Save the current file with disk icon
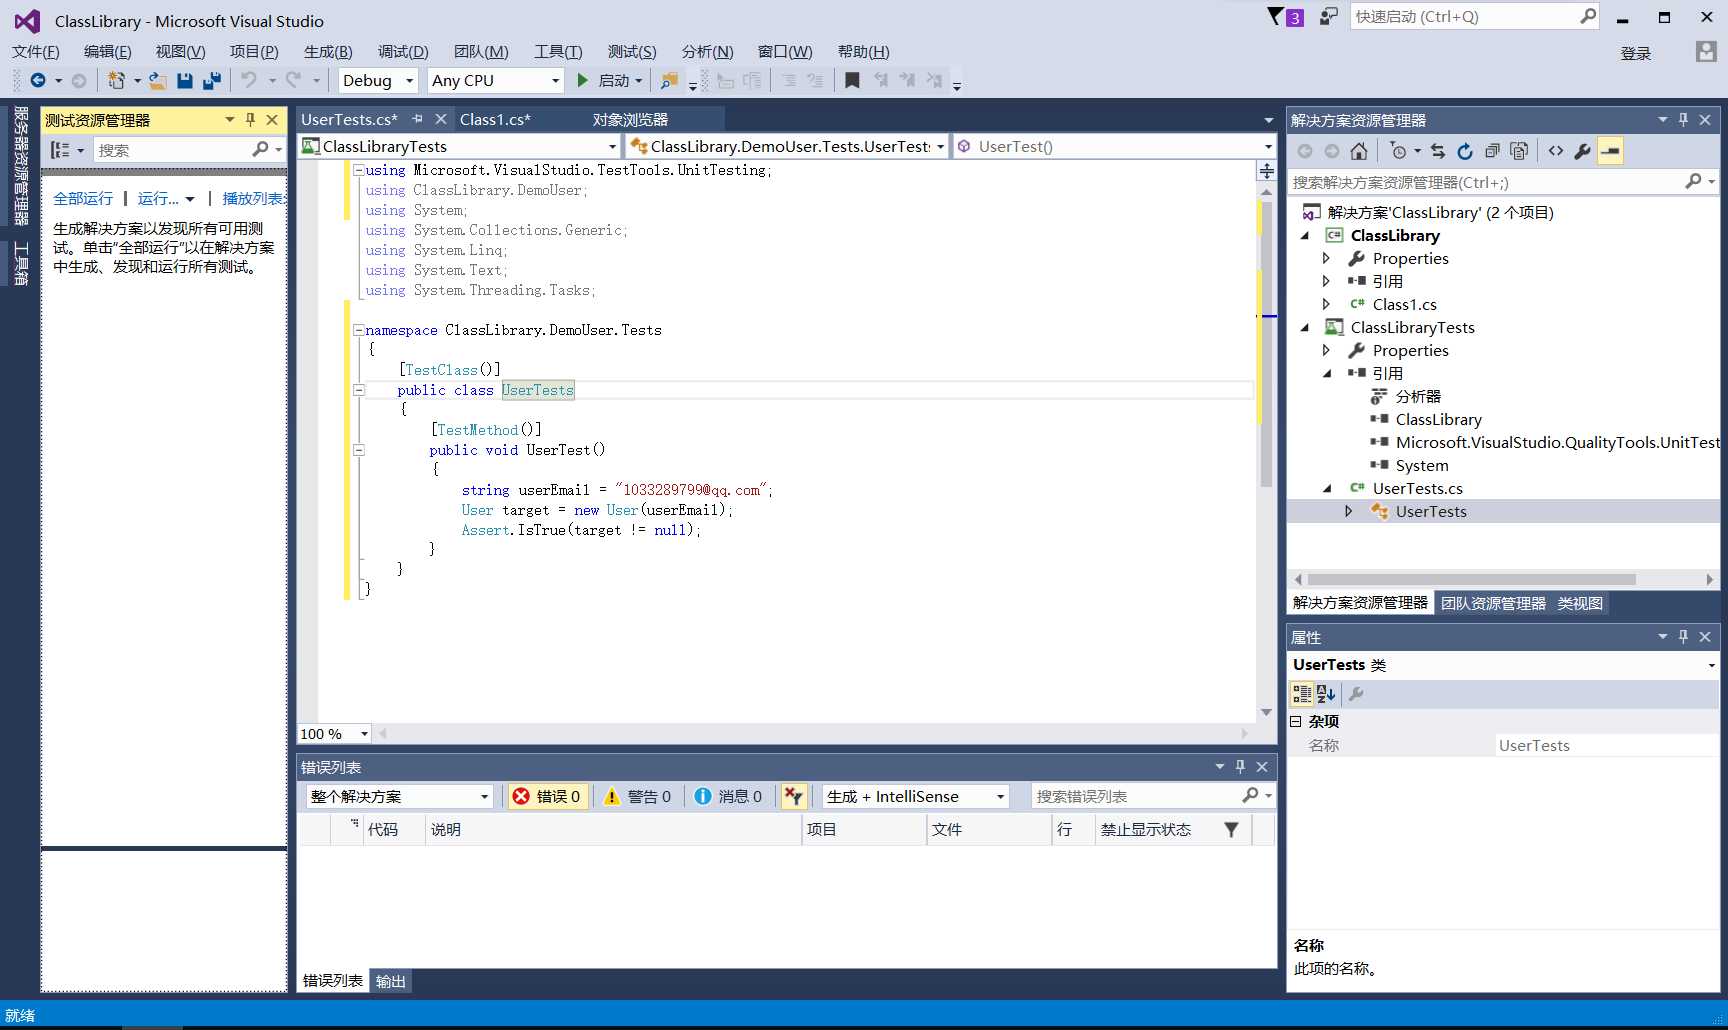1728x1030 pixels. [x=185, y=80]
